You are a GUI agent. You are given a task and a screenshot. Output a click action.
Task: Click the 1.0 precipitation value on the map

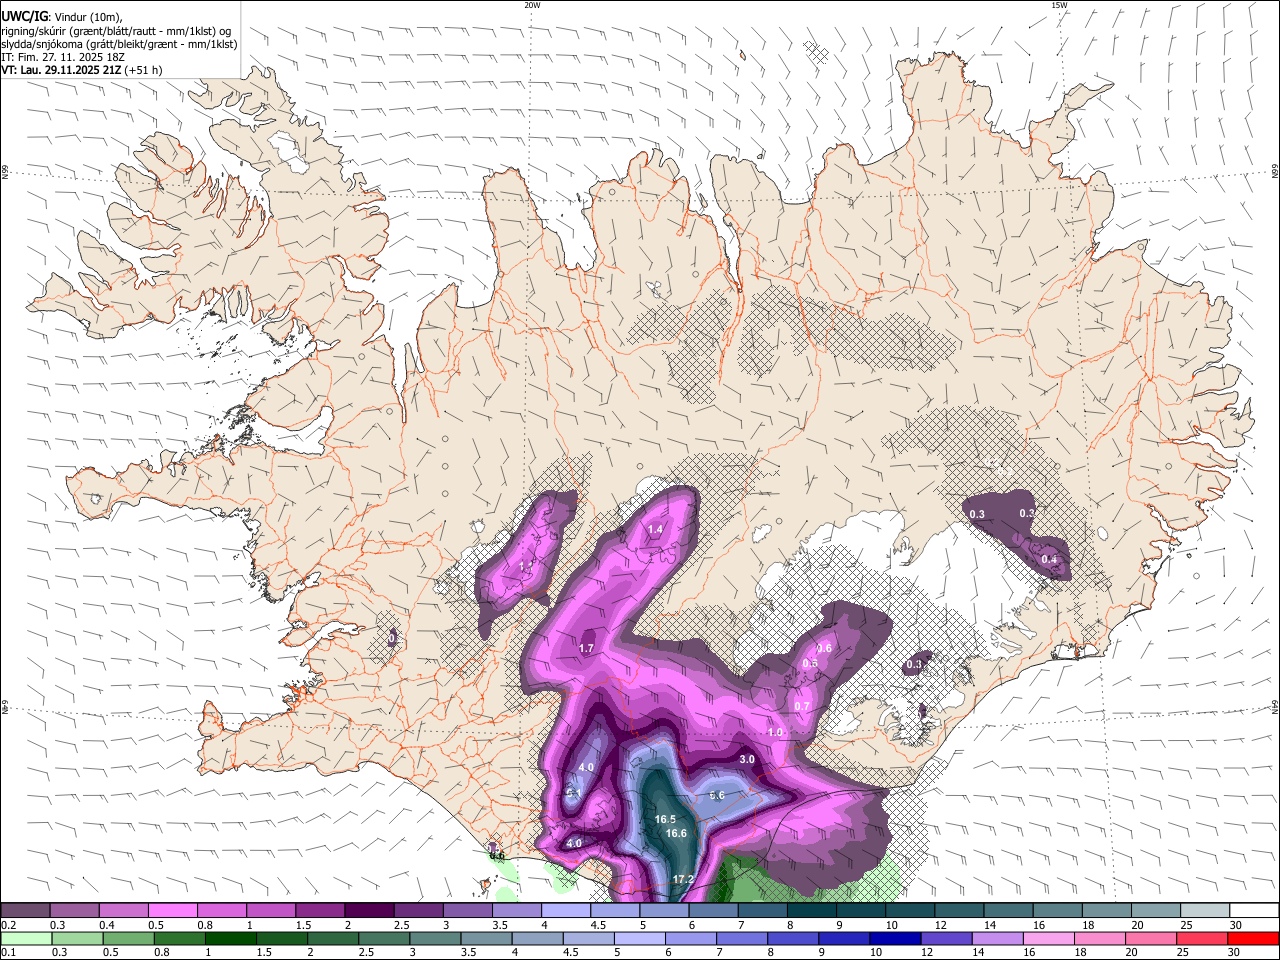775,732
